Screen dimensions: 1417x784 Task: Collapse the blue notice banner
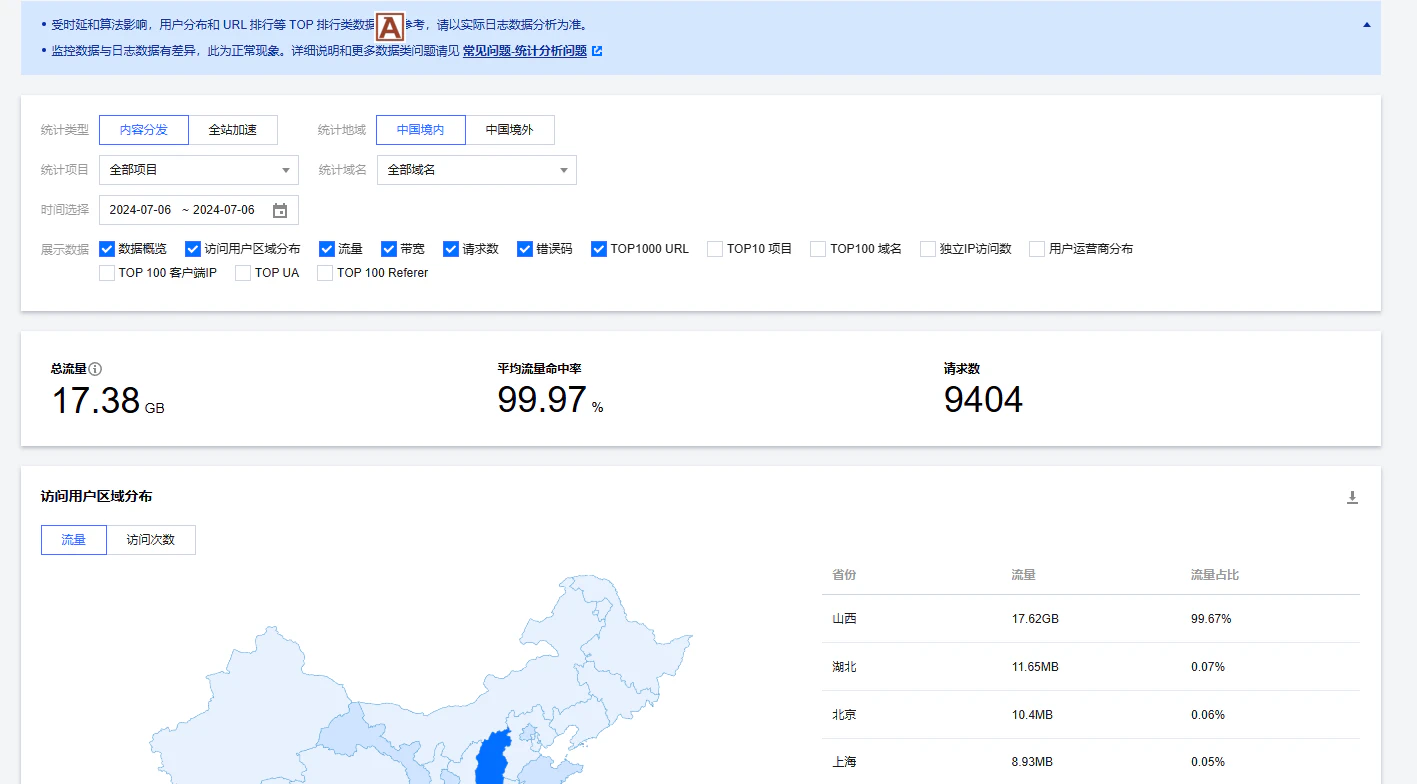(x=1368, y=23)
